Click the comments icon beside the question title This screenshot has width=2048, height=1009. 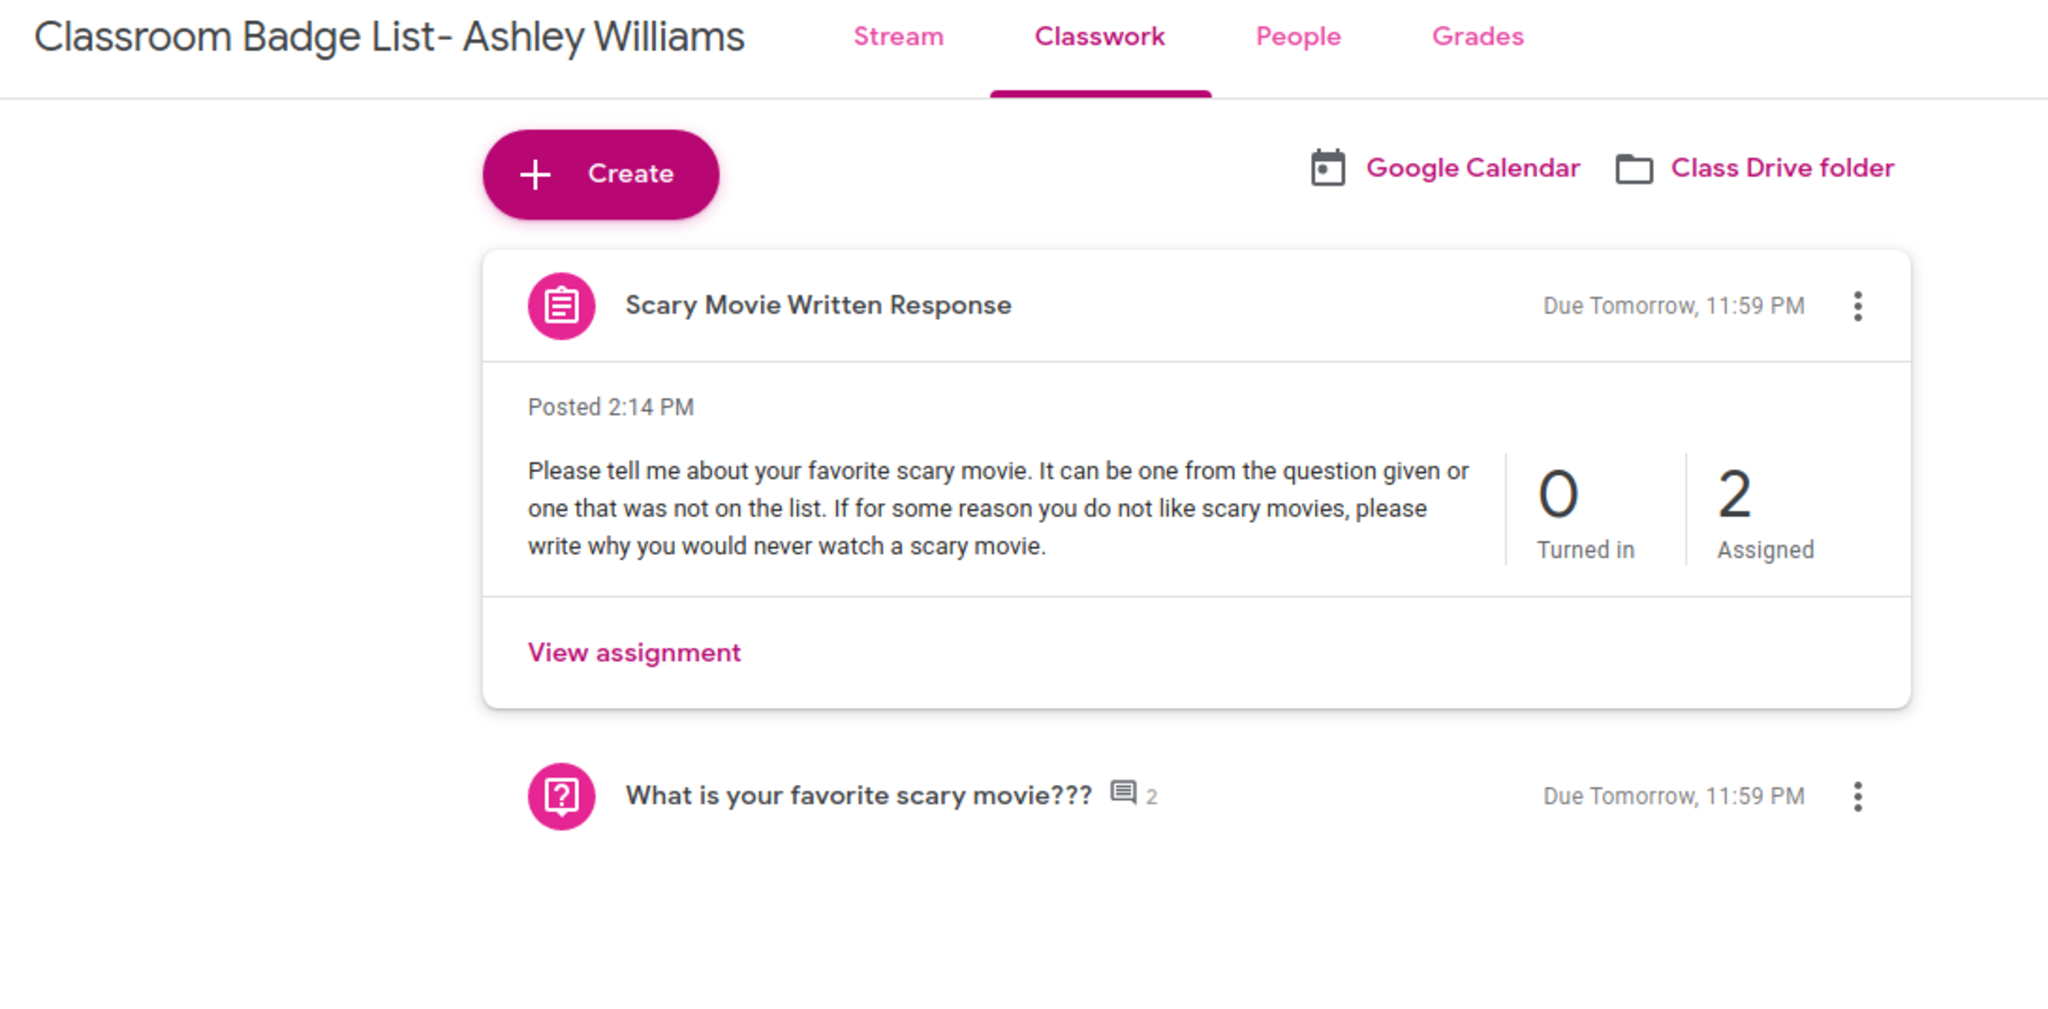1124,794
